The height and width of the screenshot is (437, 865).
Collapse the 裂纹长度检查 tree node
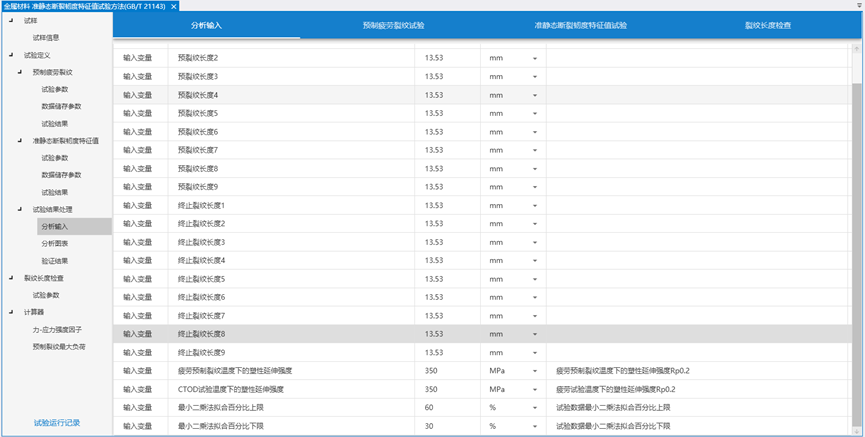click(x=11, y=278)
